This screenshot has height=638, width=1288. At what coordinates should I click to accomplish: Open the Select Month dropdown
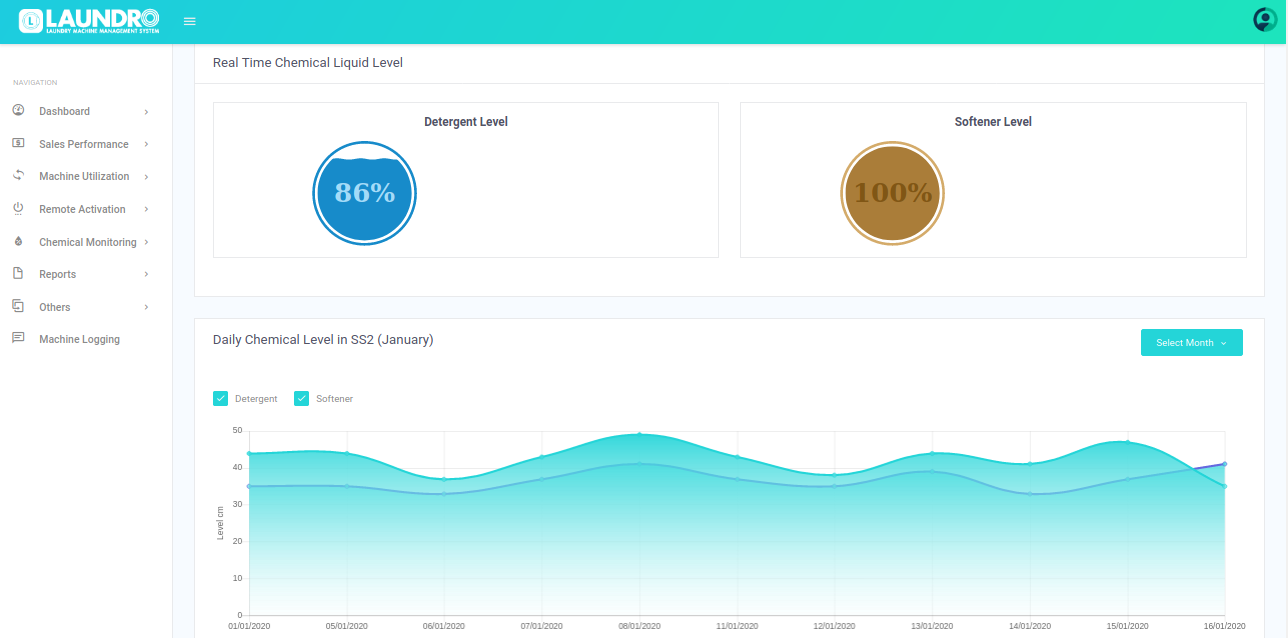pos(1191,343)
